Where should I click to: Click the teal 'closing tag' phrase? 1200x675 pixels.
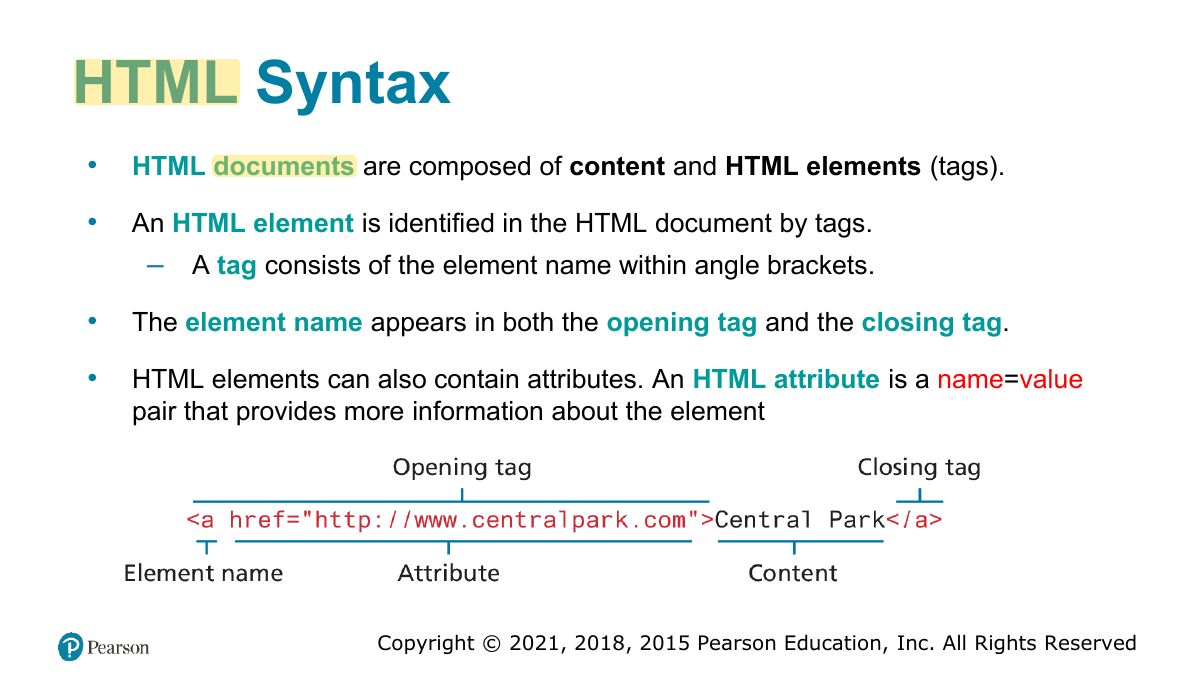pos(931,323)
